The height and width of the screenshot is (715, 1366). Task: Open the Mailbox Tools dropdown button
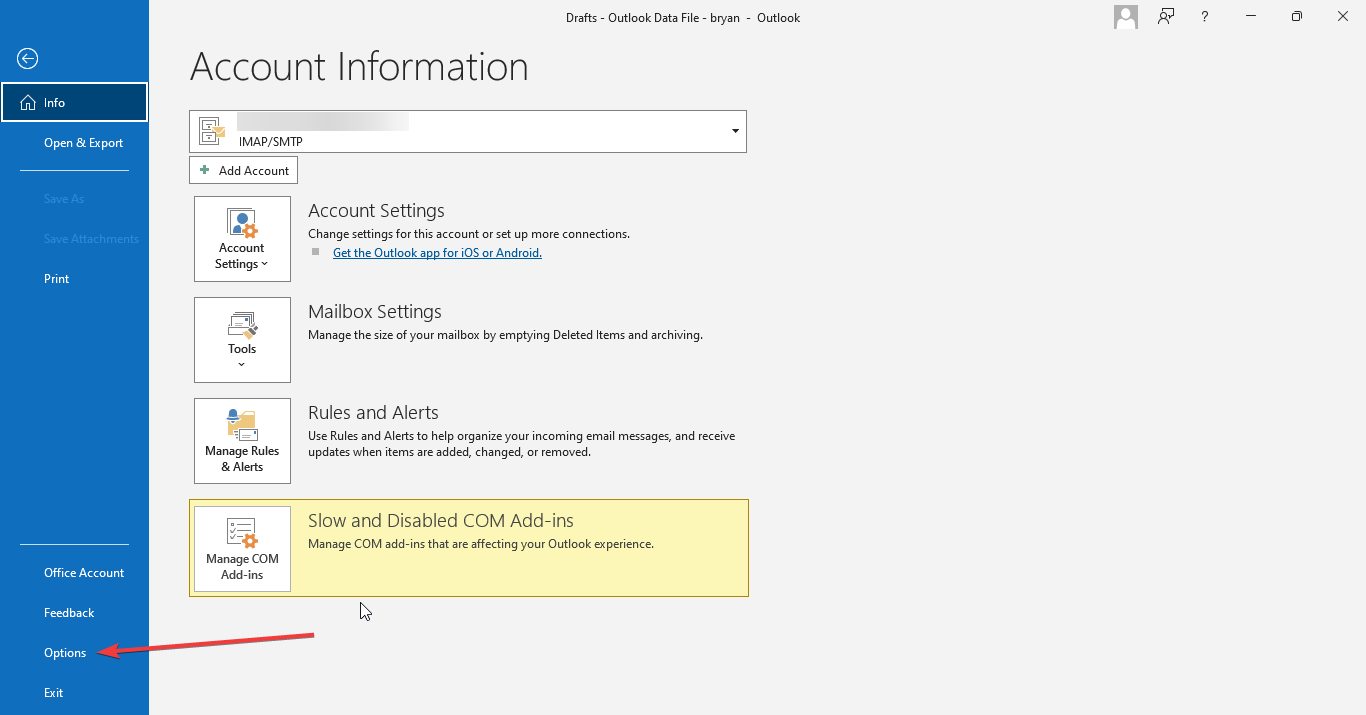pos(242,340)
